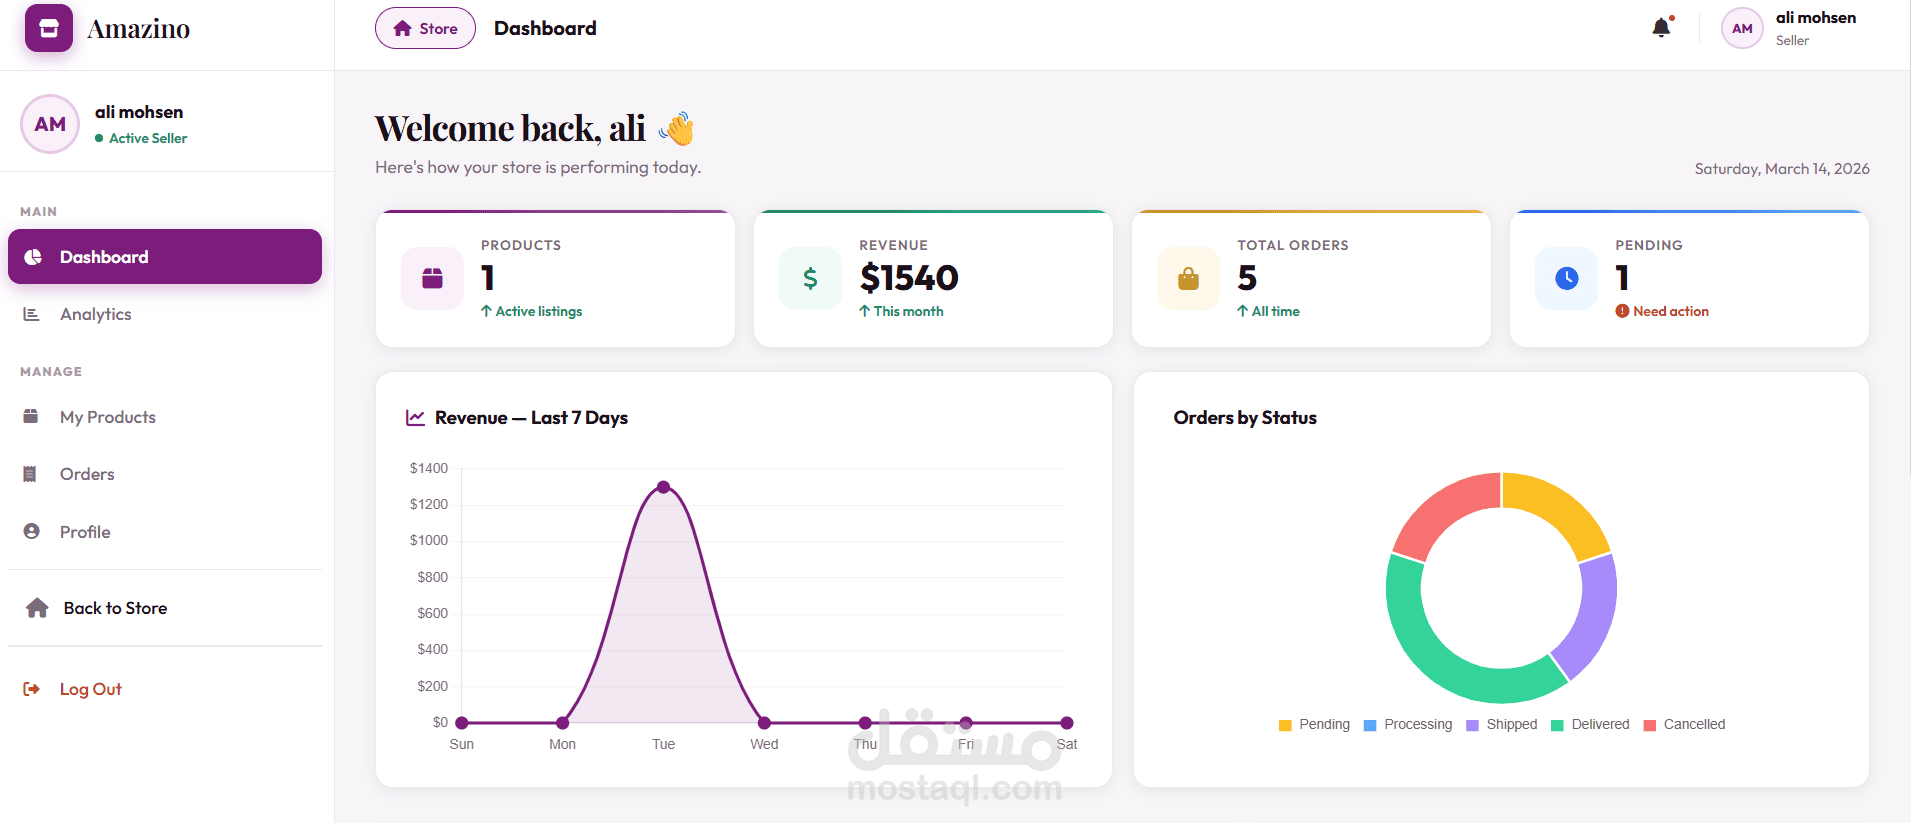The width and height of the screenshot is (1911, 823).
Task: Toggle Pending legend item in chart
Action: pos(1314,725)
